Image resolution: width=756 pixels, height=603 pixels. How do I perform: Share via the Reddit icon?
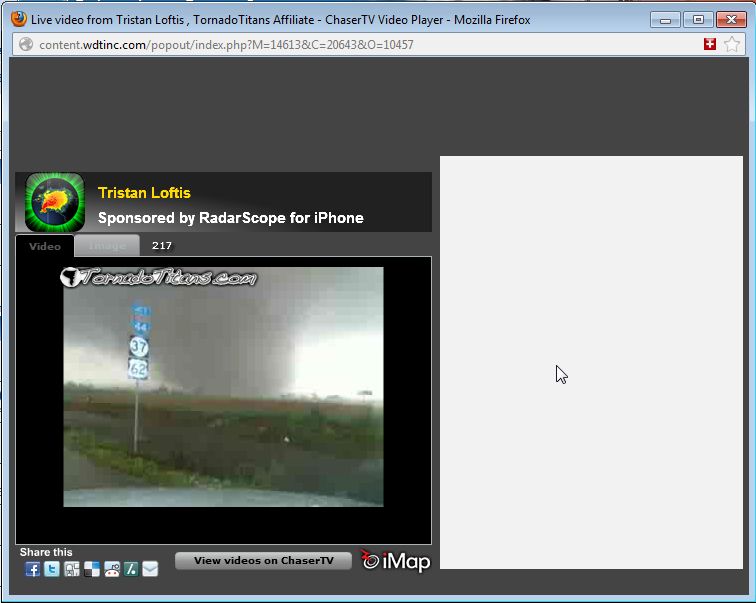pos(111,569)
